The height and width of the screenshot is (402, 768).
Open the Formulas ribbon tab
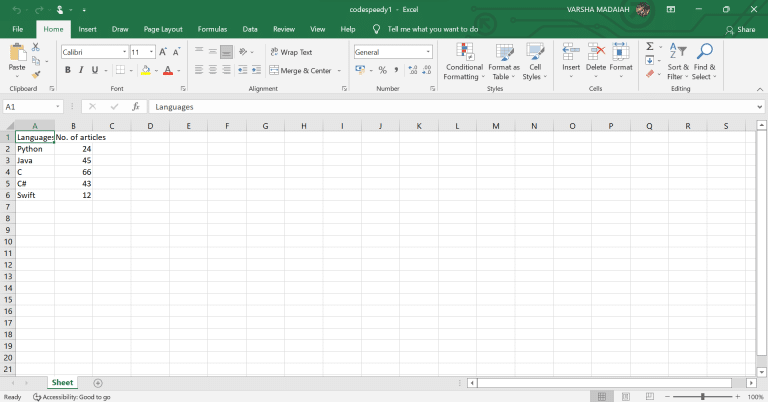[212, 29]
